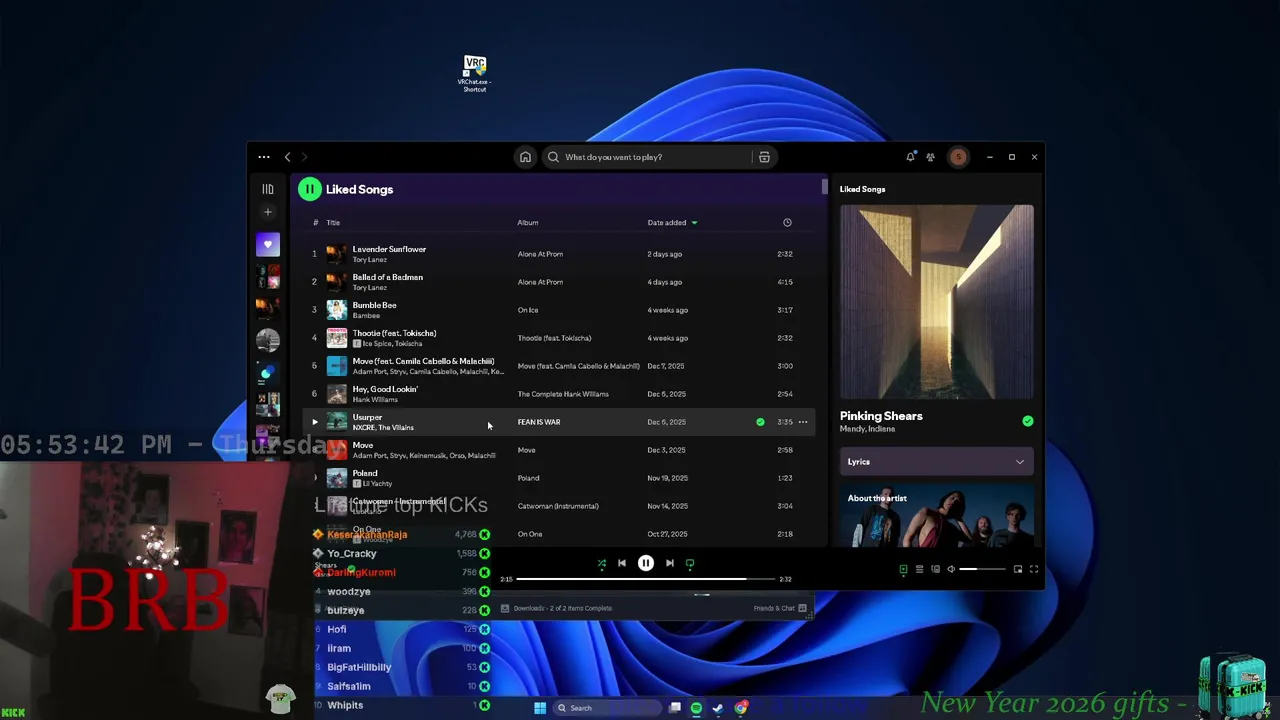Select the 'Lavender Sunflower' song title
Image resolution: width=1280 pixels, height=720 pixels.
click(x=389, y=249)
